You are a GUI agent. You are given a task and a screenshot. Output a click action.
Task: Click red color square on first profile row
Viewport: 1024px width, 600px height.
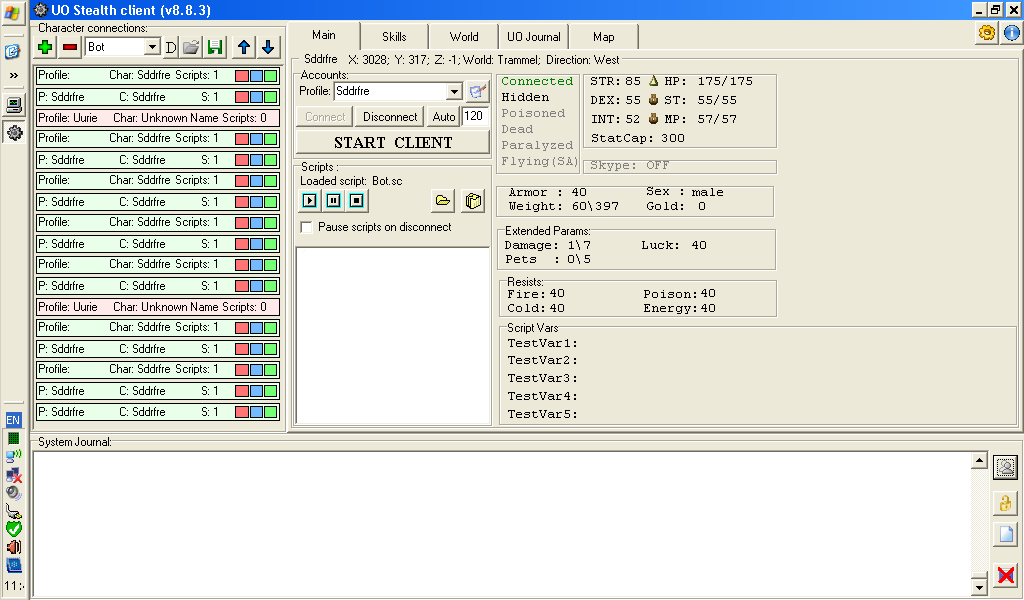click(242, 75)
